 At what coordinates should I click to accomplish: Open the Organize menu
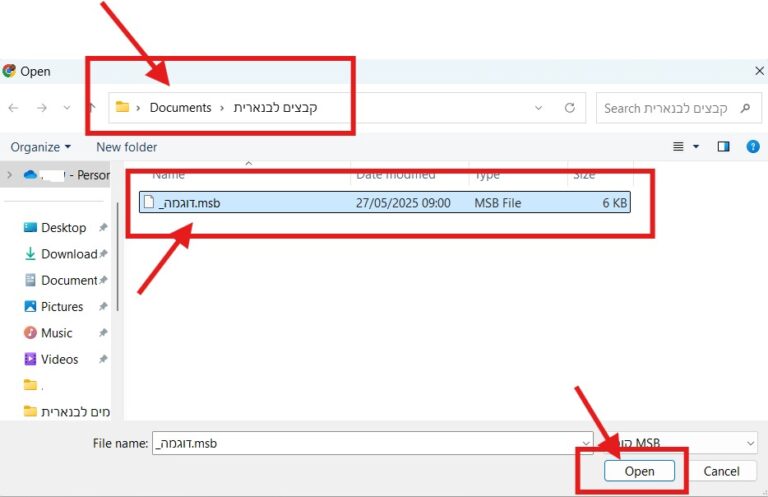click(x=40, y=147)
